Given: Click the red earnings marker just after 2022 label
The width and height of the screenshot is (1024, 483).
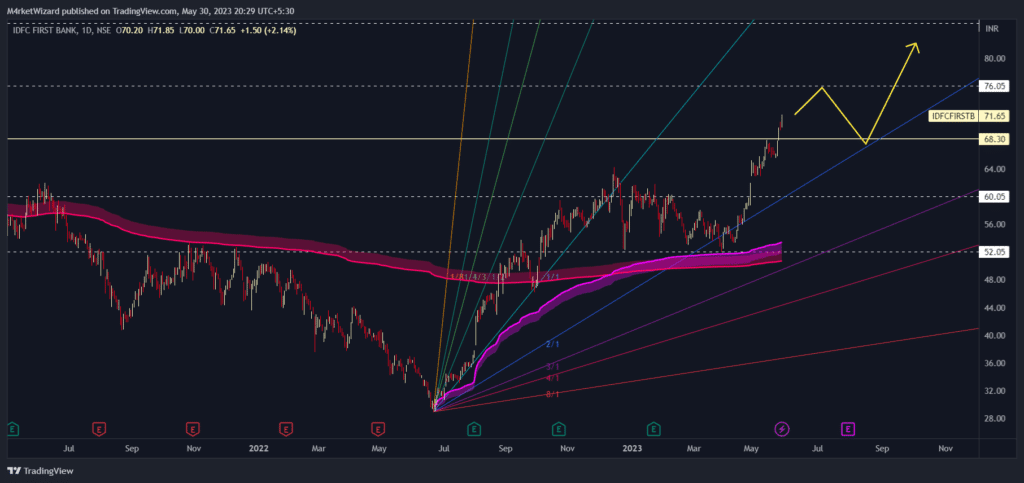Looking at the screenshot, I should [285, 429].
